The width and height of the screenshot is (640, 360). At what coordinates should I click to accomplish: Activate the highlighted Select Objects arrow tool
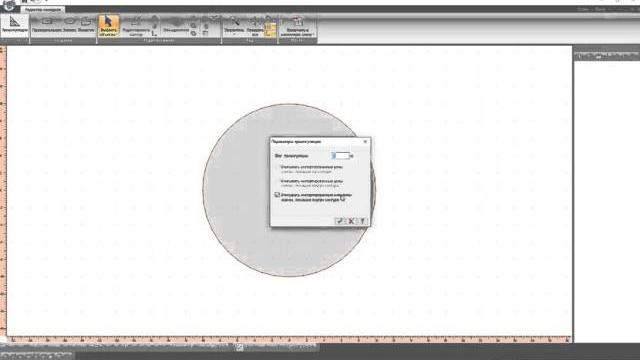point(109,26)
